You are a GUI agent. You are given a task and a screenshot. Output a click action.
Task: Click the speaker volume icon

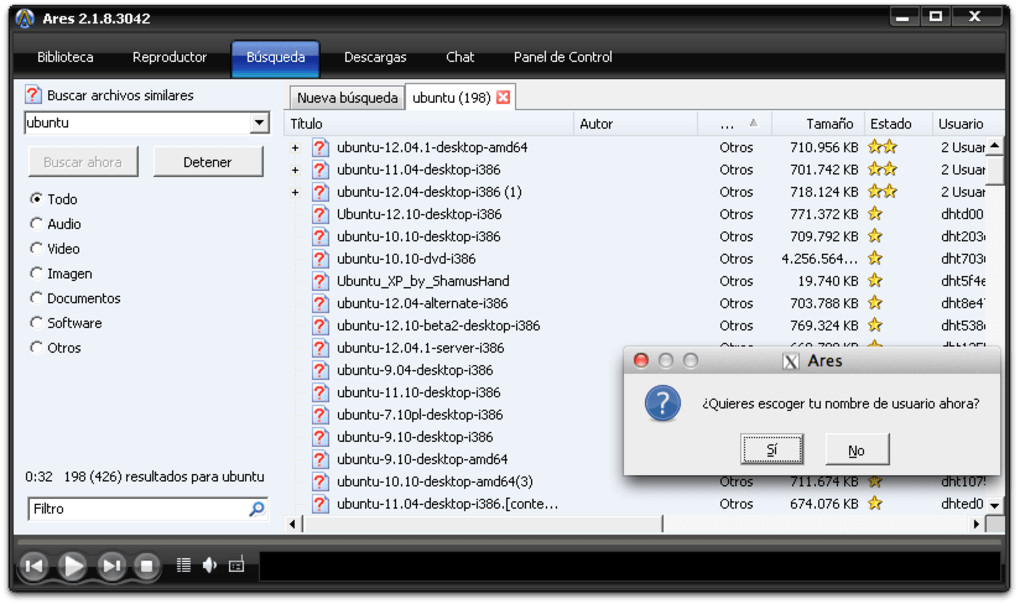point(209,565)
